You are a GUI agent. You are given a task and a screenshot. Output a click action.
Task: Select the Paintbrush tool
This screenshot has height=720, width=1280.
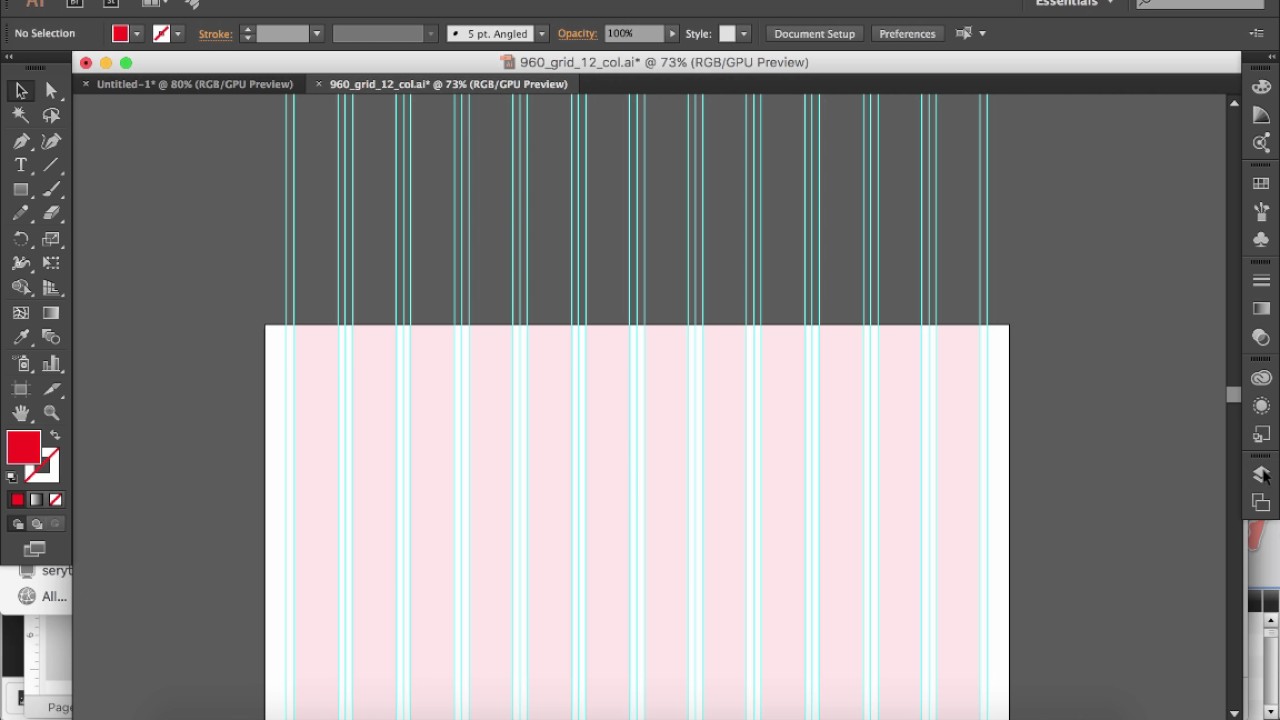51,190
